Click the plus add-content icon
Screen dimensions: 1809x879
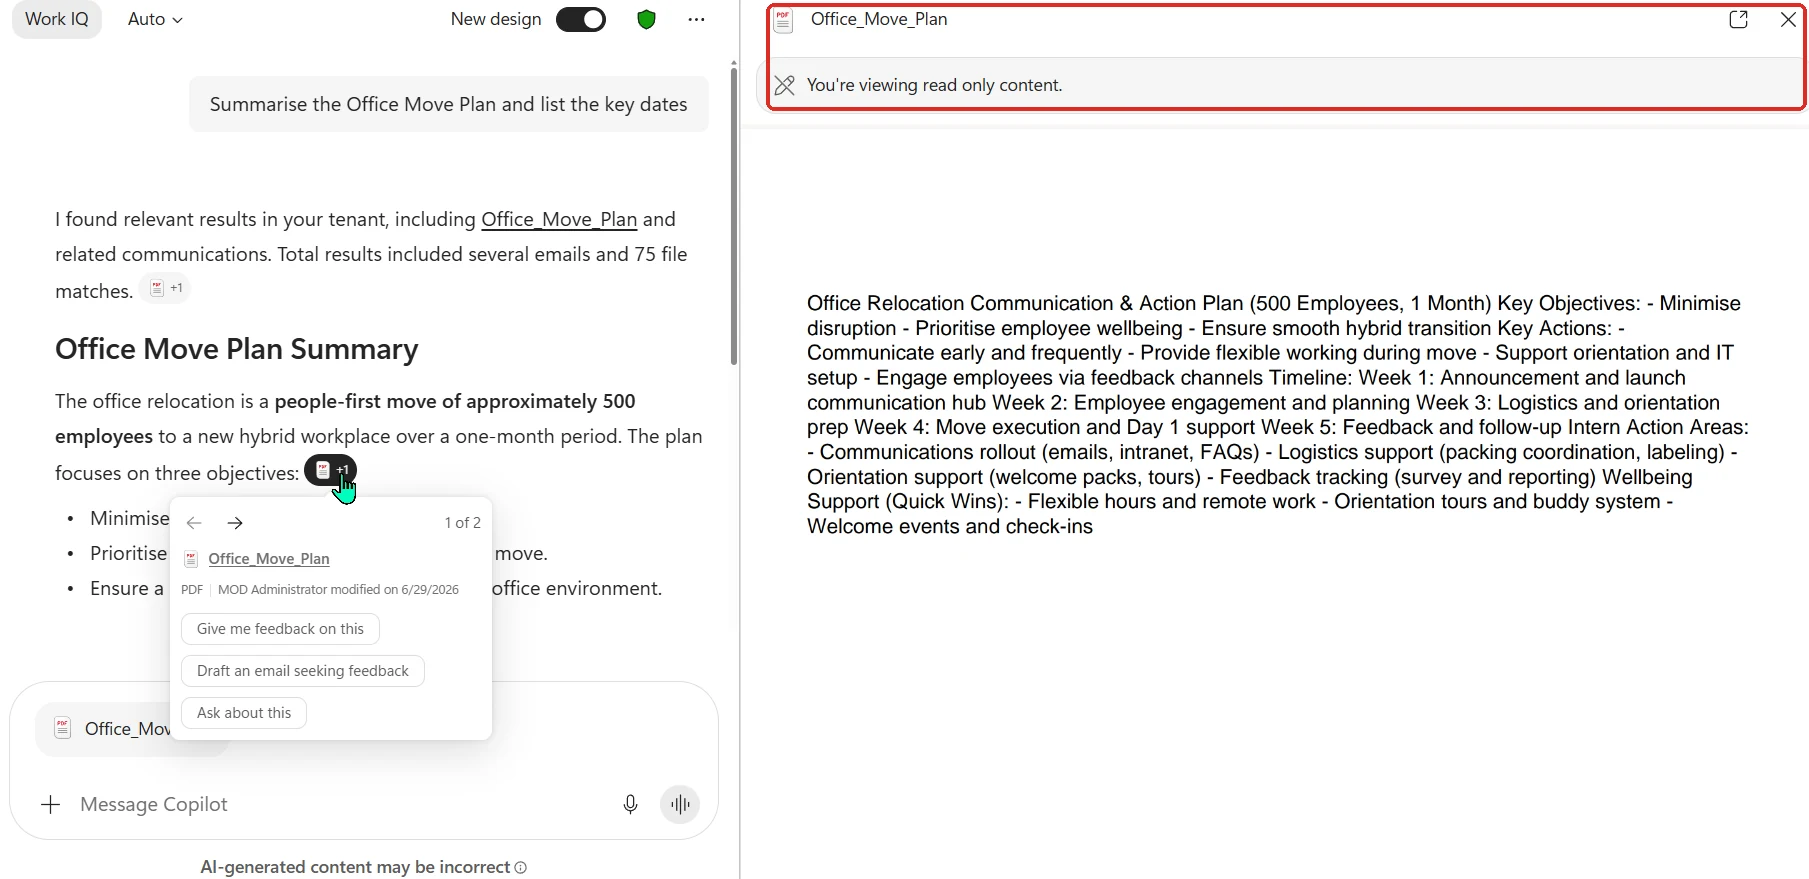coord(51,804)
